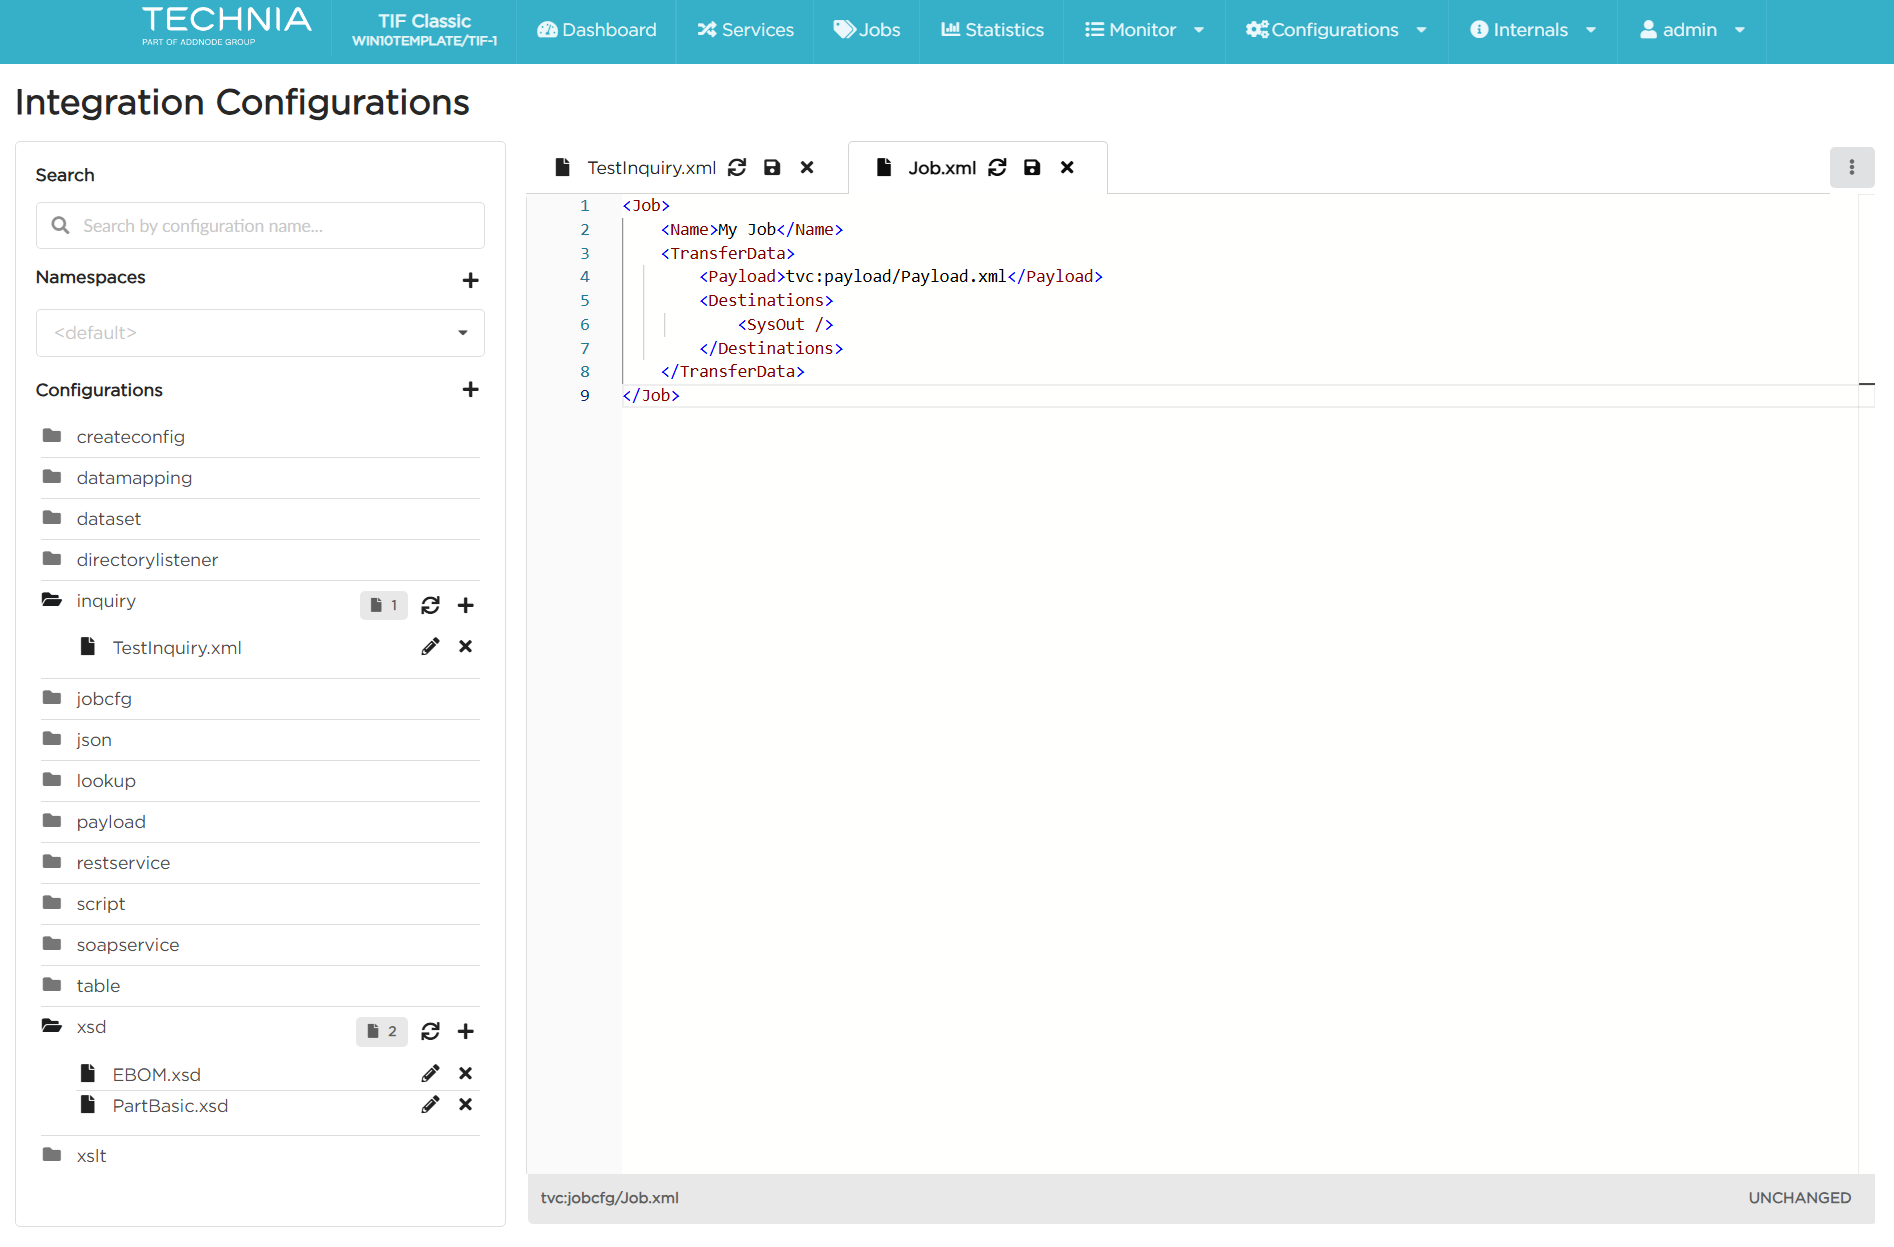The width and height of the screenshot is (1894, 1247).
Task: Go to the Services page
Action: [745, 30]
